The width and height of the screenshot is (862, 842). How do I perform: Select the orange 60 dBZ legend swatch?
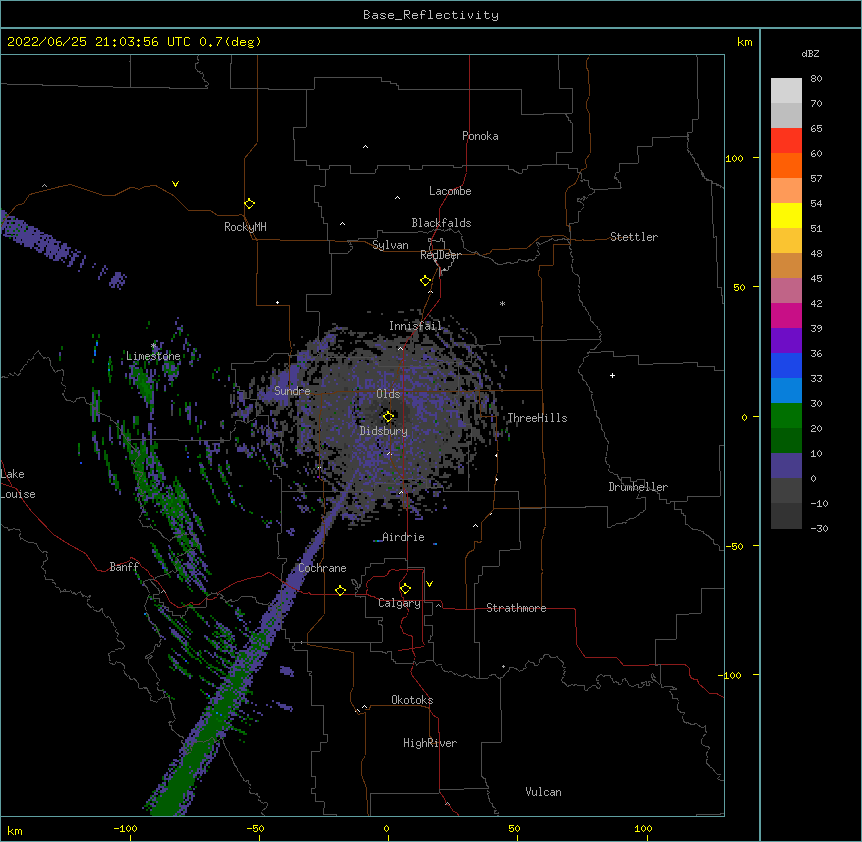[786, 165]
